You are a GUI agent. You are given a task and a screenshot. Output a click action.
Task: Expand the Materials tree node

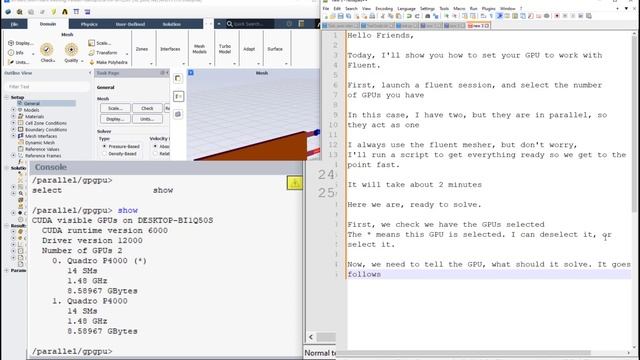pos(13,116)
